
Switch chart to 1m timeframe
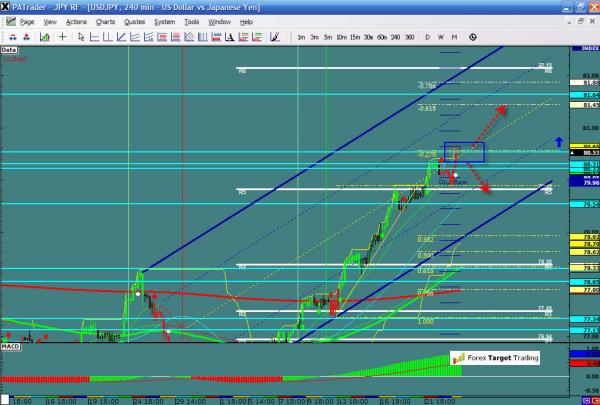tap(301, 37)
